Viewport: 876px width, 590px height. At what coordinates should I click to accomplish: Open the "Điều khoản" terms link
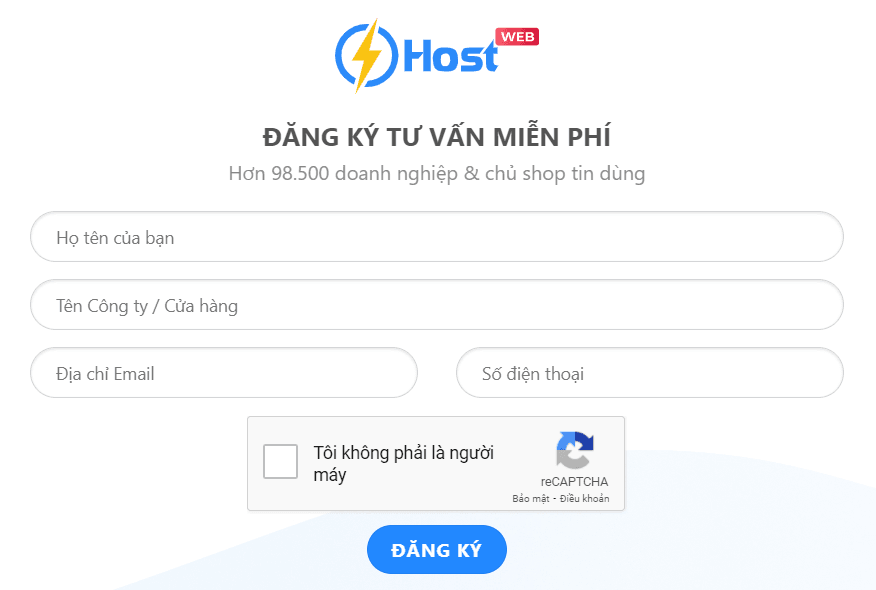(584, 498)
